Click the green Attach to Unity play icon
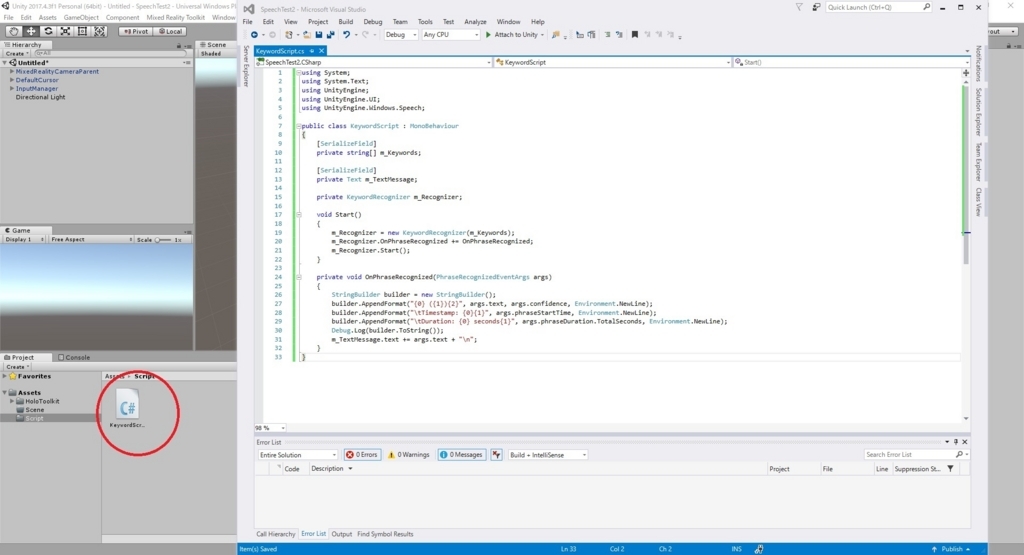Viewport: 1024px width, 555px height. point(488,35)
